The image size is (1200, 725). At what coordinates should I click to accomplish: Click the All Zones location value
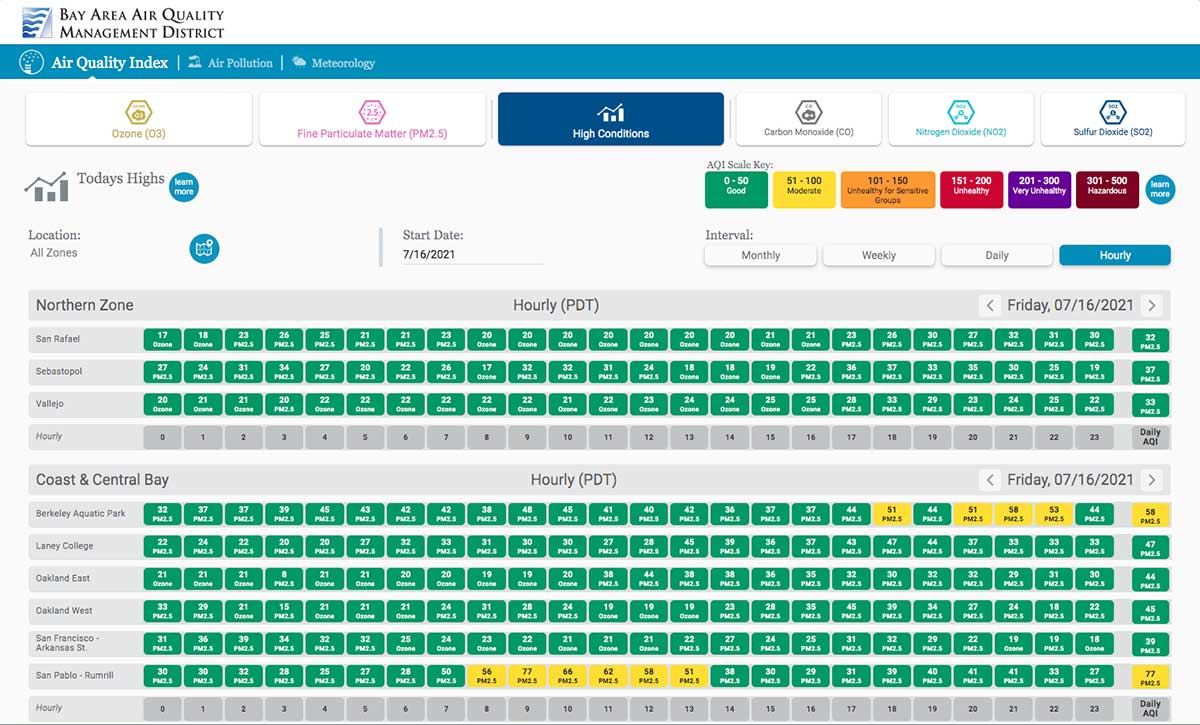tap(54, 253)
